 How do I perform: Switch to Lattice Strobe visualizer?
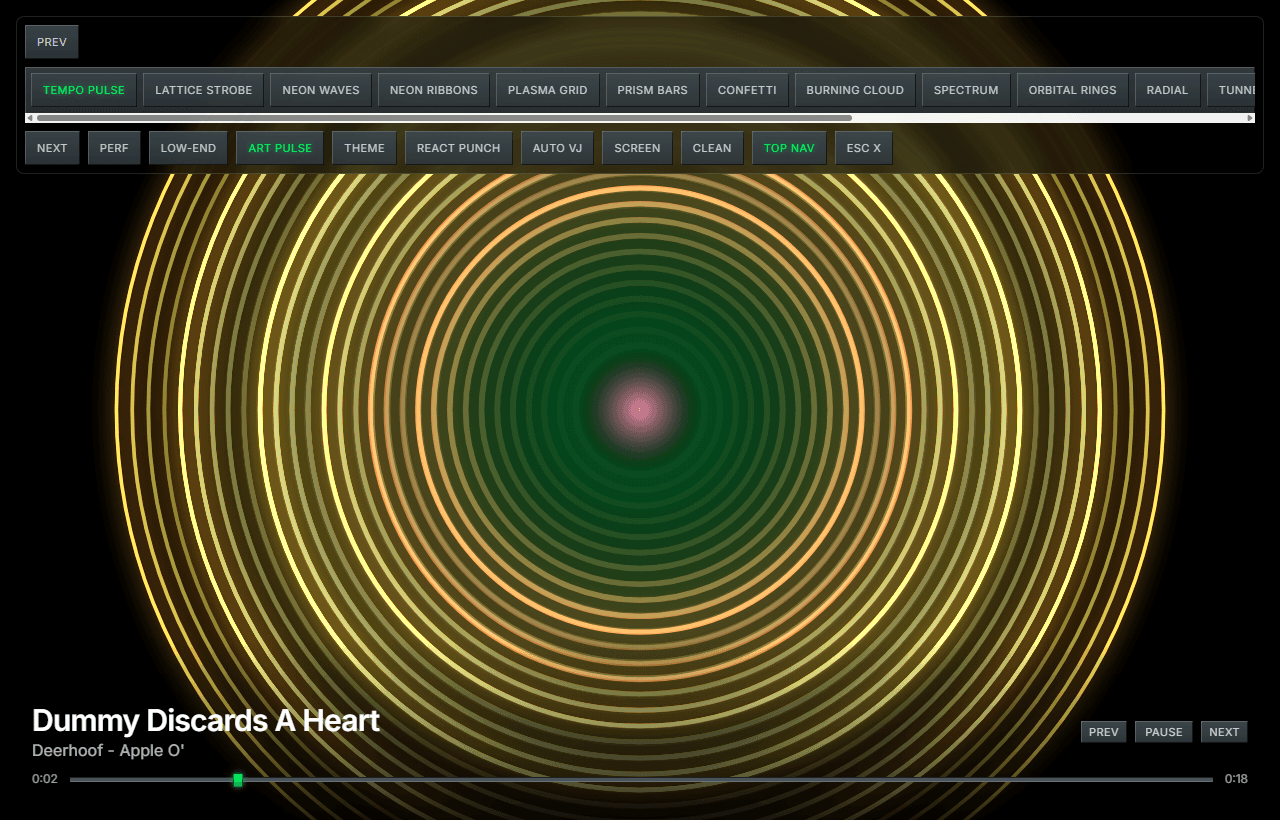point(204,90)
